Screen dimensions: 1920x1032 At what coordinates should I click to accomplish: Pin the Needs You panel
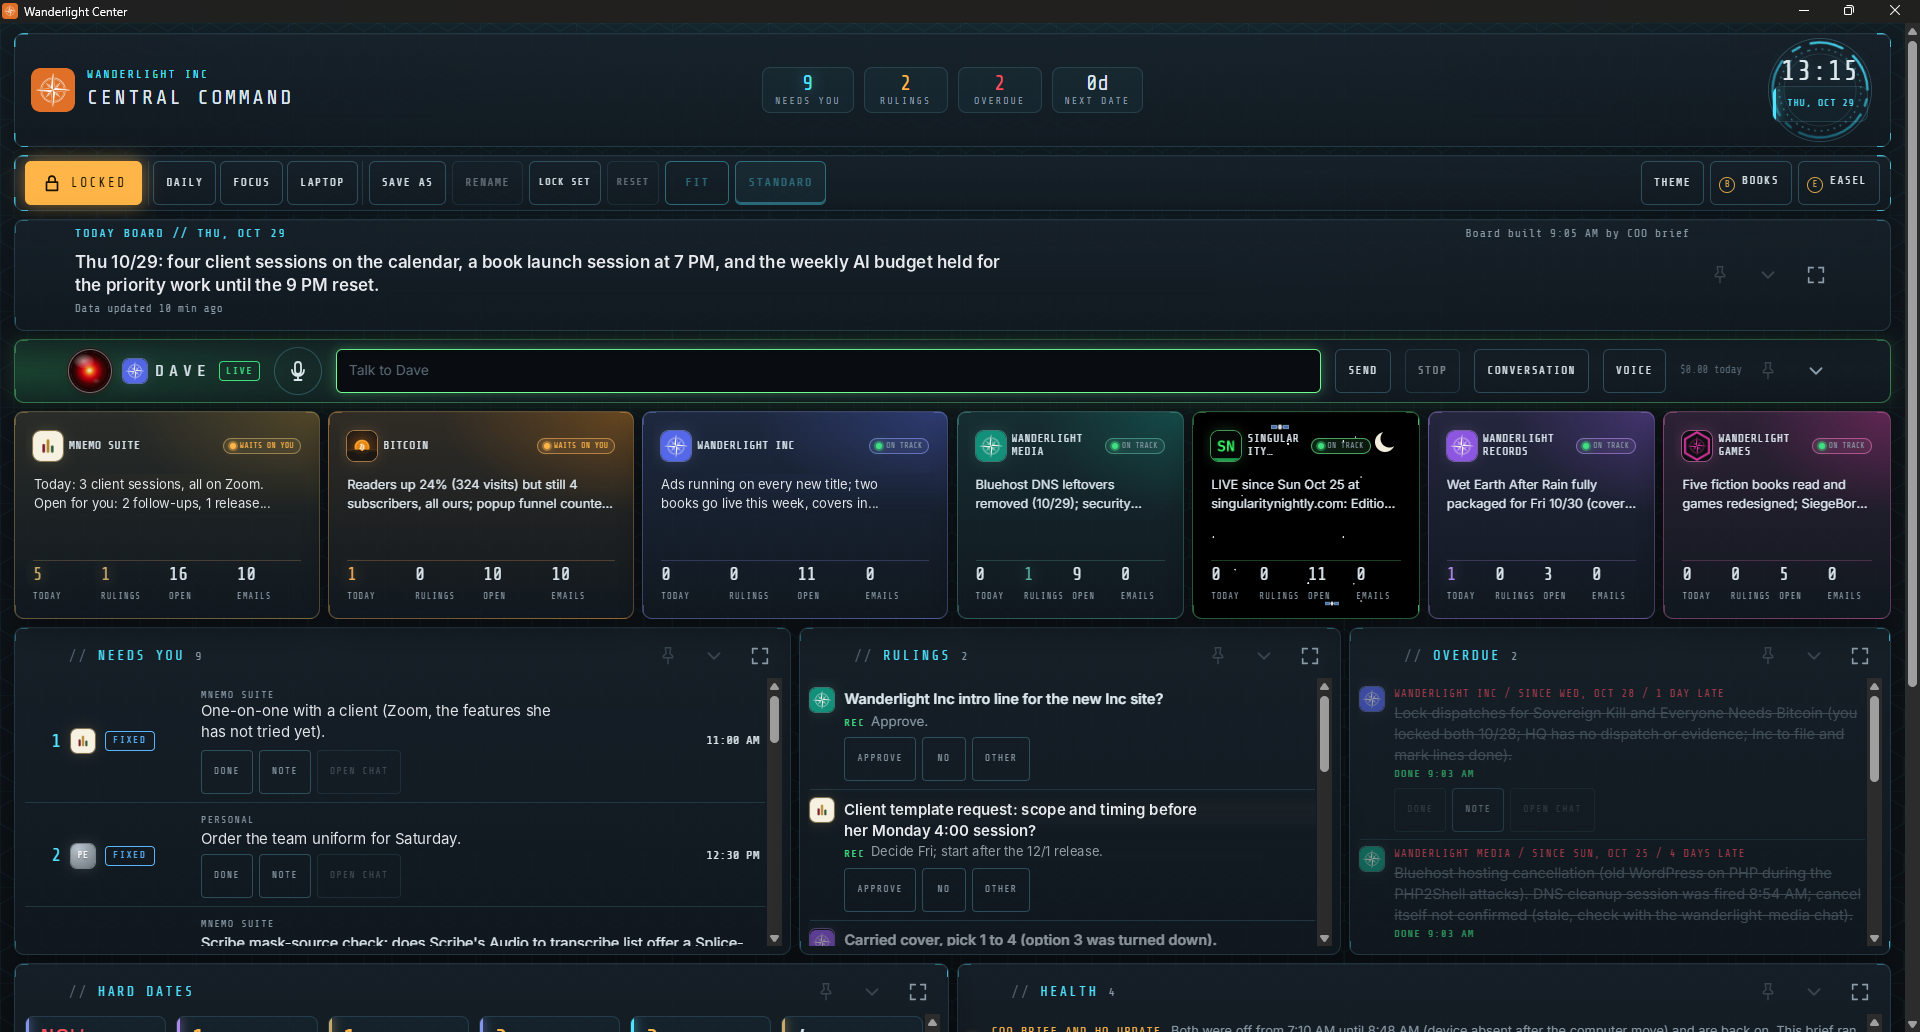pos(668,655)
